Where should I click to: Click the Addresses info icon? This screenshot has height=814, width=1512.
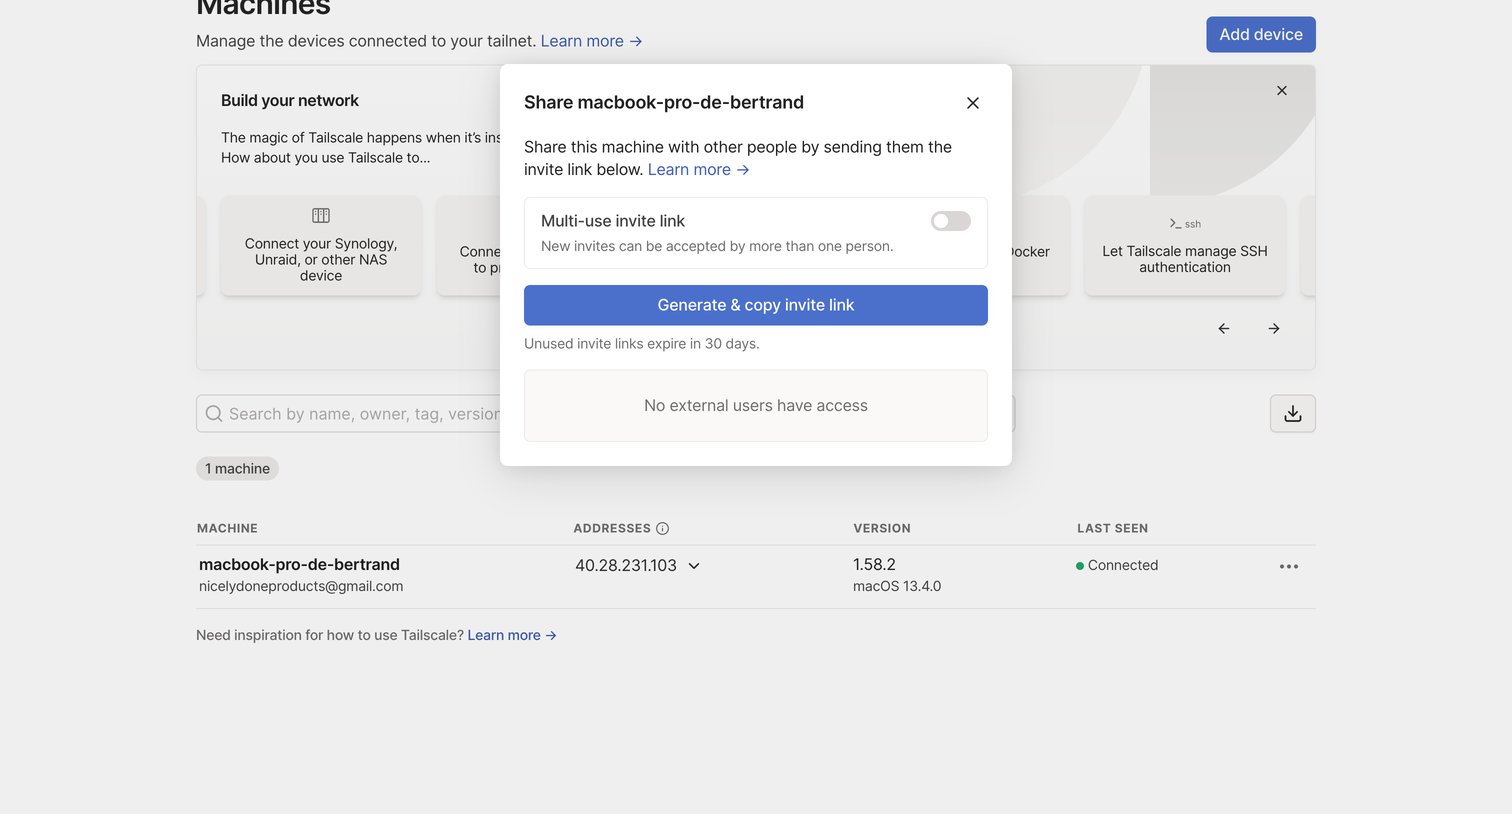[662, 529]
